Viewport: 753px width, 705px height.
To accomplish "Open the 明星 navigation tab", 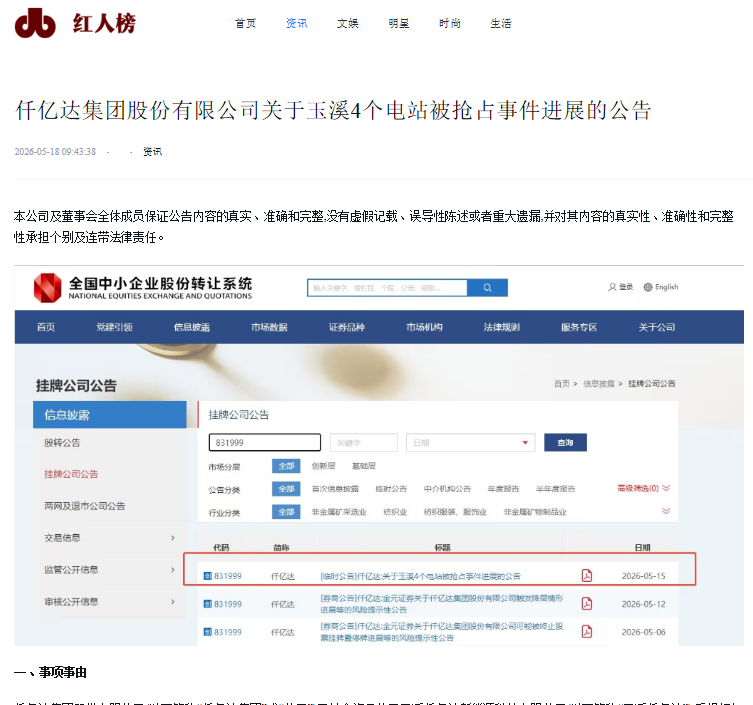I will 399,23.
